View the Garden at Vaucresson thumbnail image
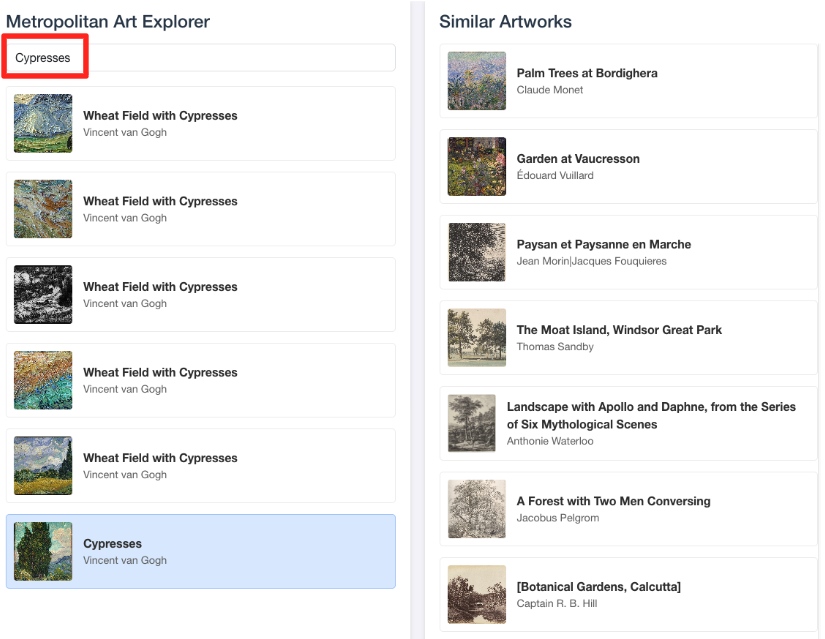This screenshot has width=825, height=639. (477, 166)
